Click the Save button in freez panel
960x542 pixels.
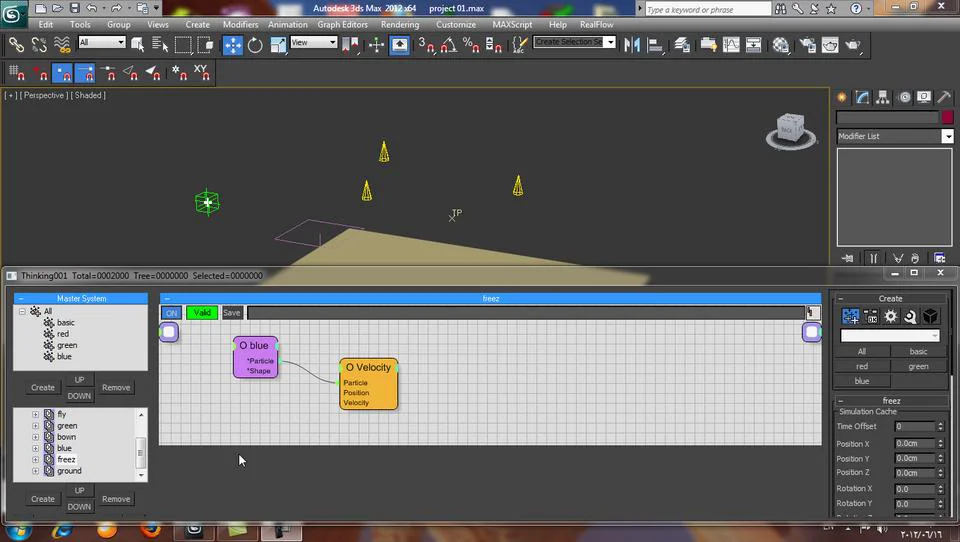coord(231,313)
